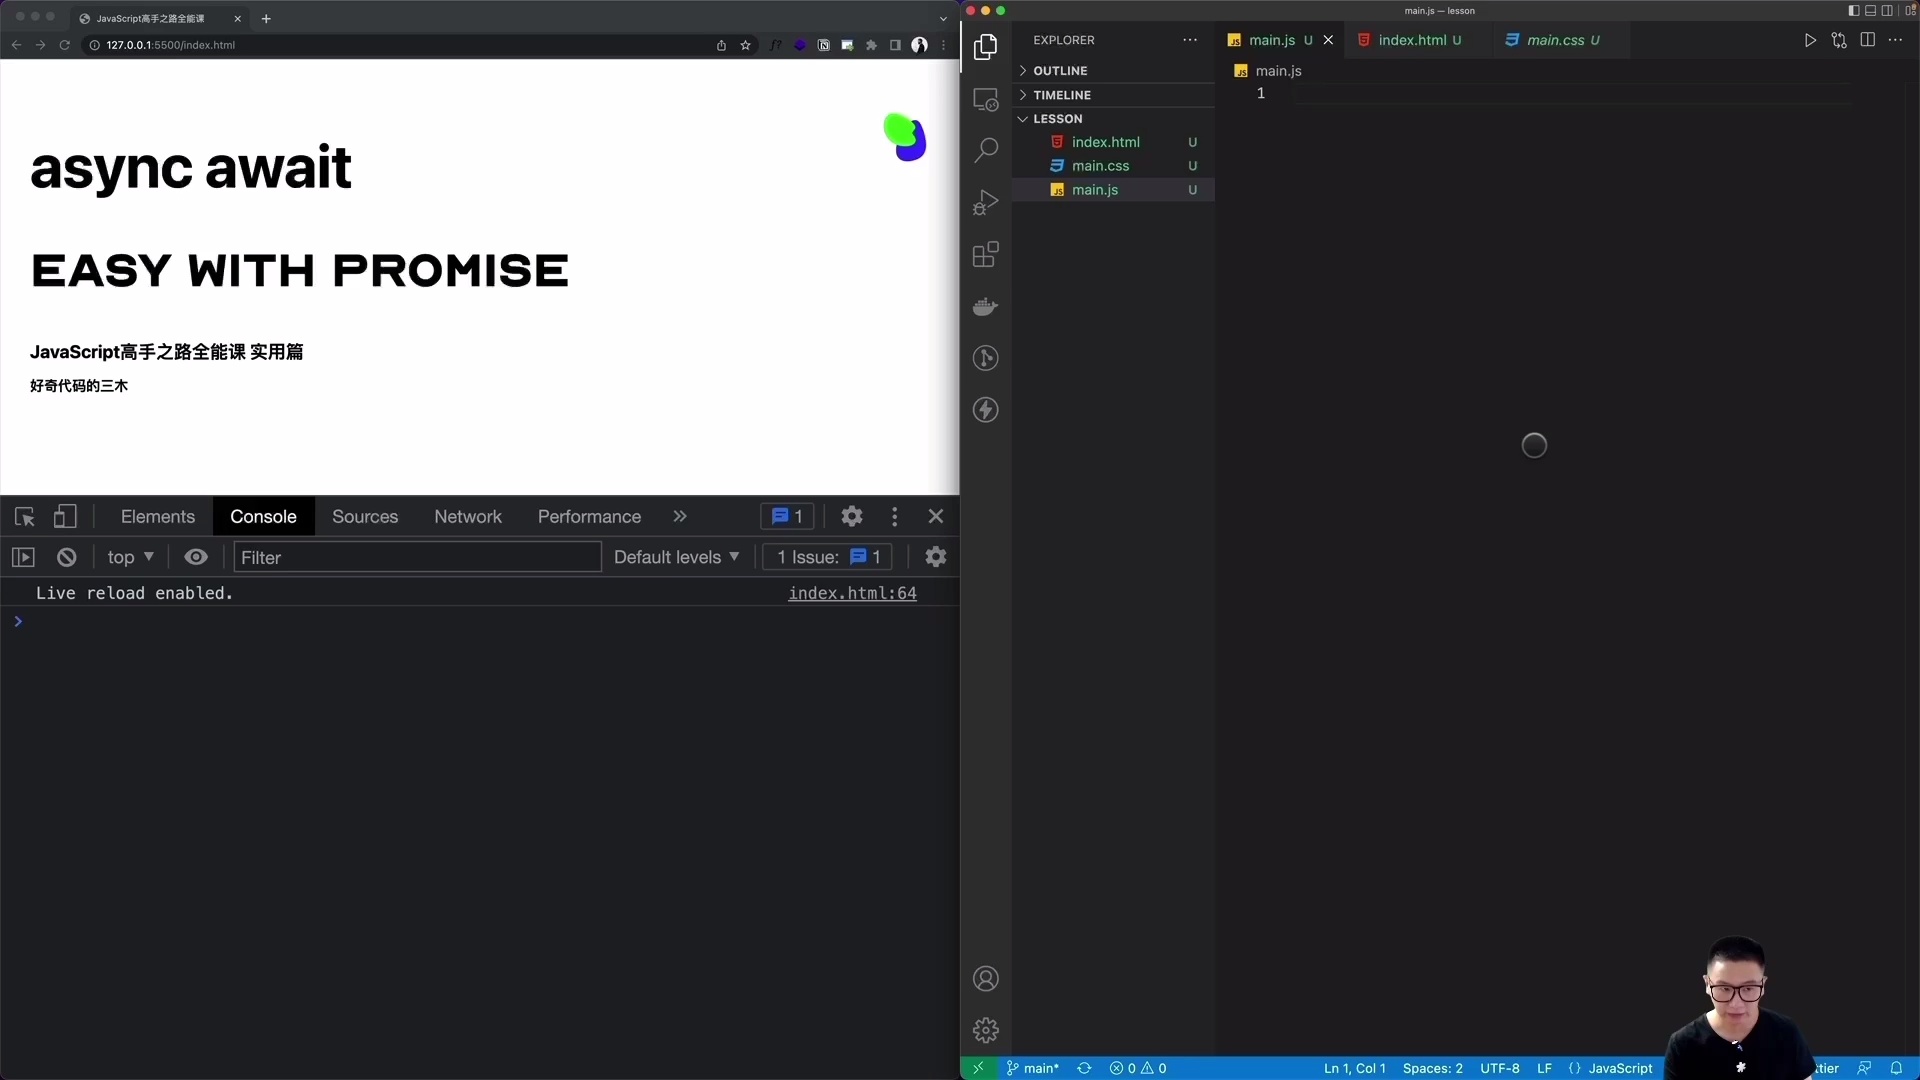Click the clear console icon
1920x1080 pixels.
tap(66, 557)
